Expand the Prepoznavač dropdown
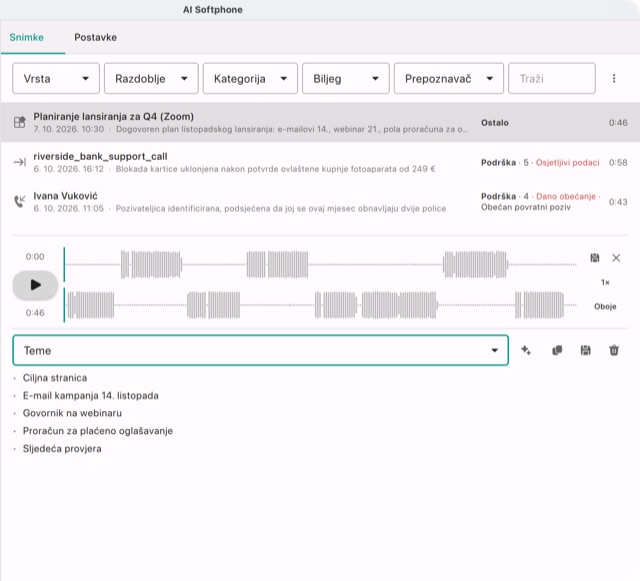This screenshot has width=640, height=581. click(449, 78)
